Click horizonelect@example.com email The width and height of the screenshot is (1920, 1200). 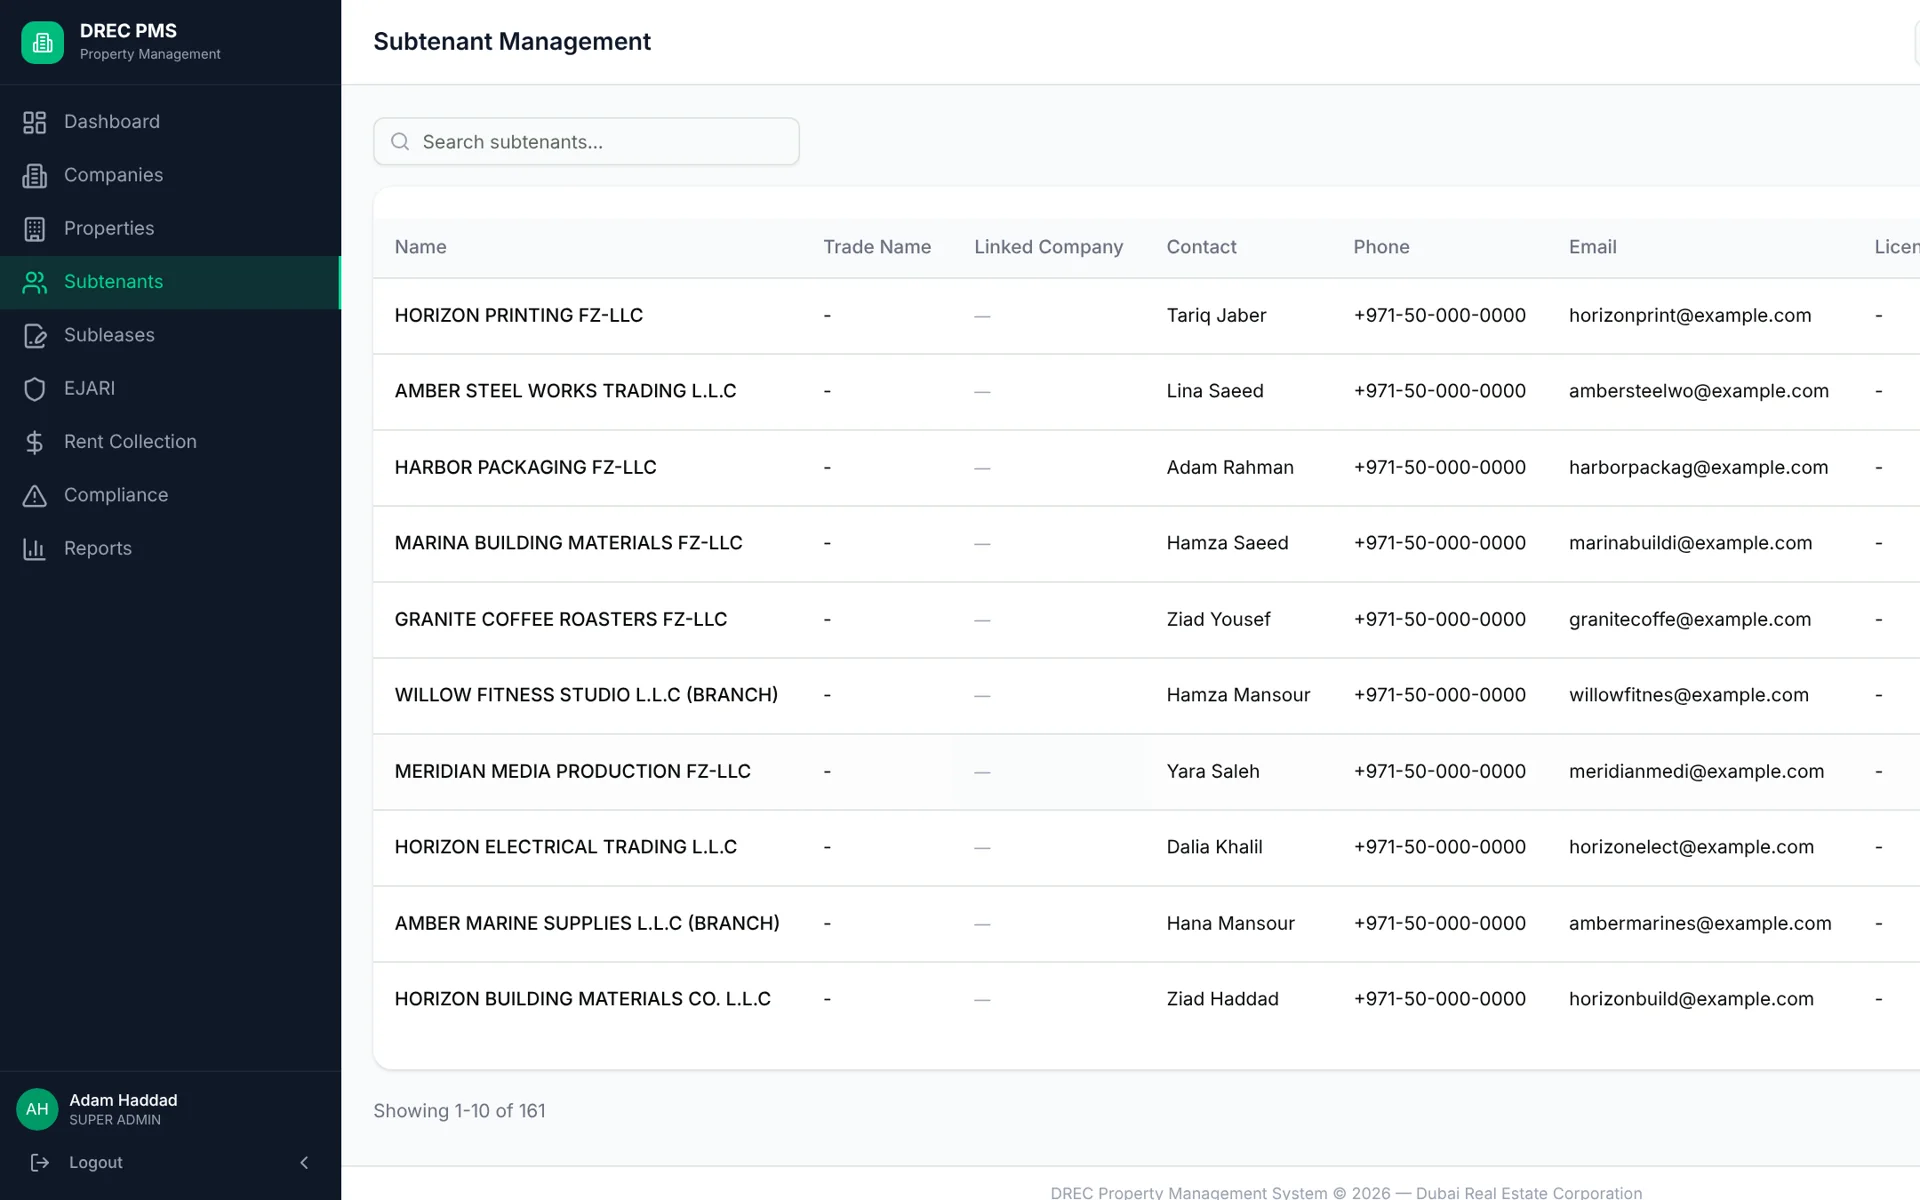coord(1691,847)
